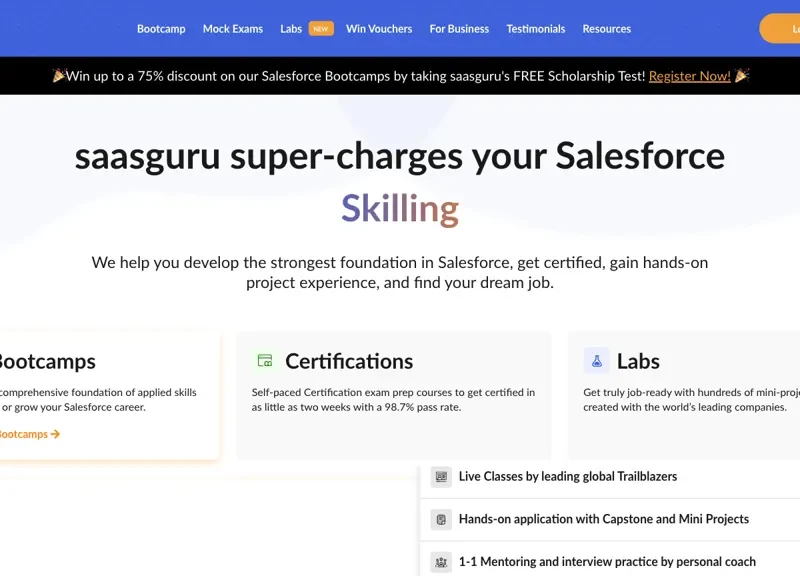Open the Win Vouchers nav item

[x=379, y=29]
